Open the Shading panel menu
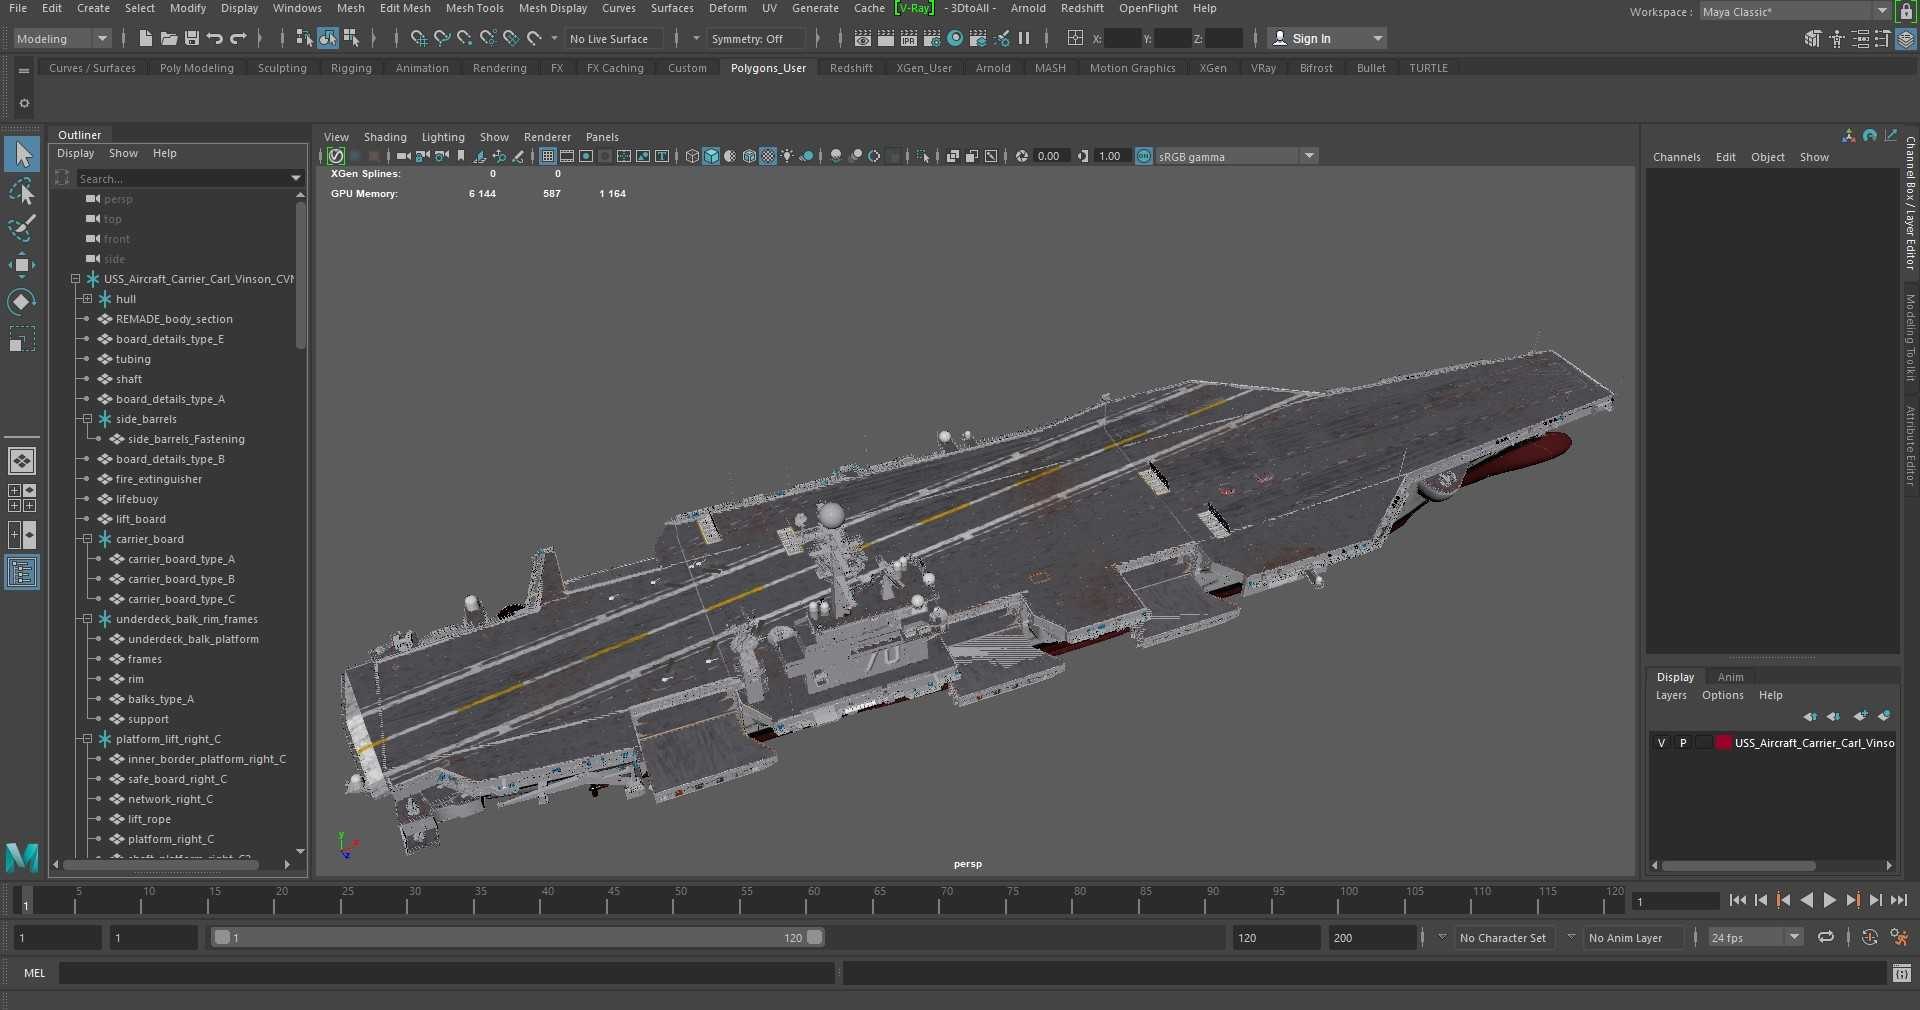This screenshot has width=1920, height=1010. (x=385, y=137)
